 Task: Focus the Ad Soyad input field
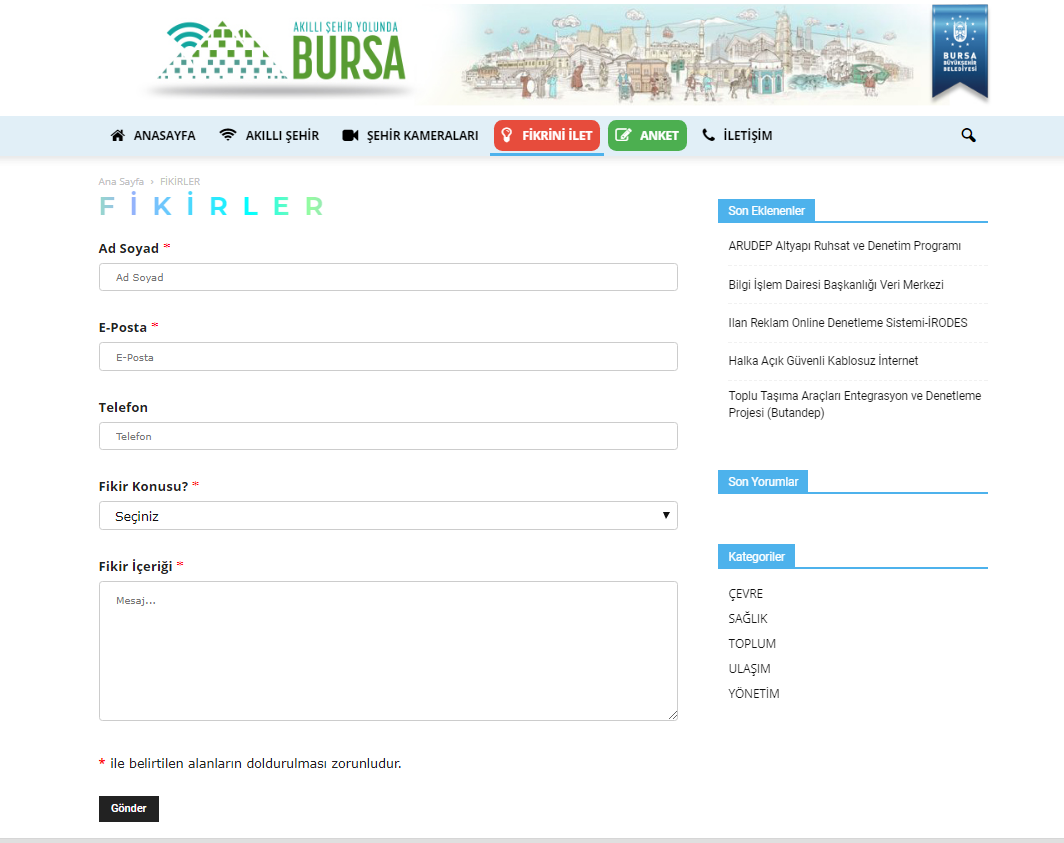point(388,277)
